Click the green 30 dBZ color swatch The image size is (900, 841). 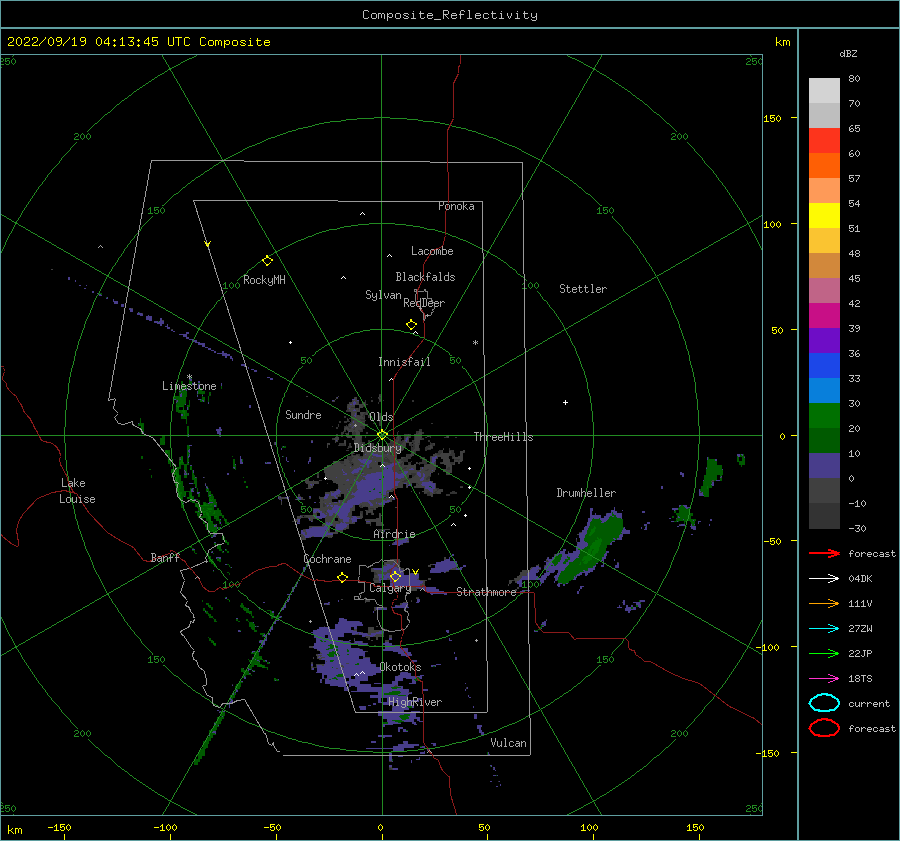[824, 415]
